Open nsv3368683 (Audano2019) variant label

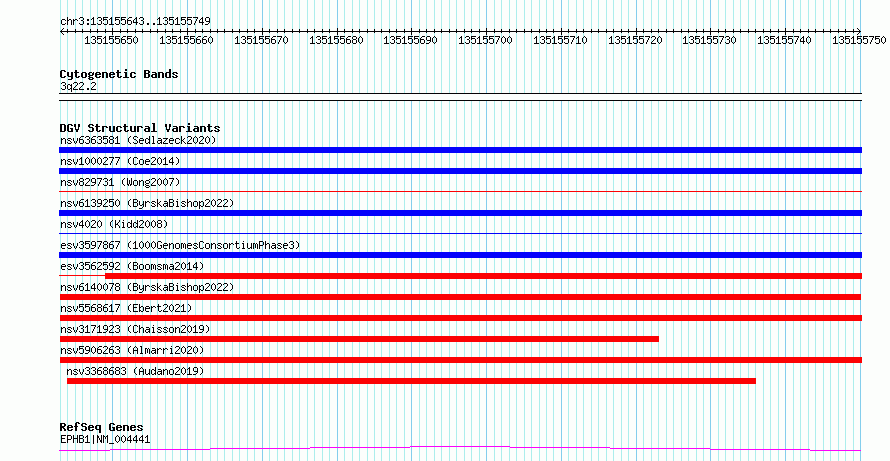[x=135, y=371]
